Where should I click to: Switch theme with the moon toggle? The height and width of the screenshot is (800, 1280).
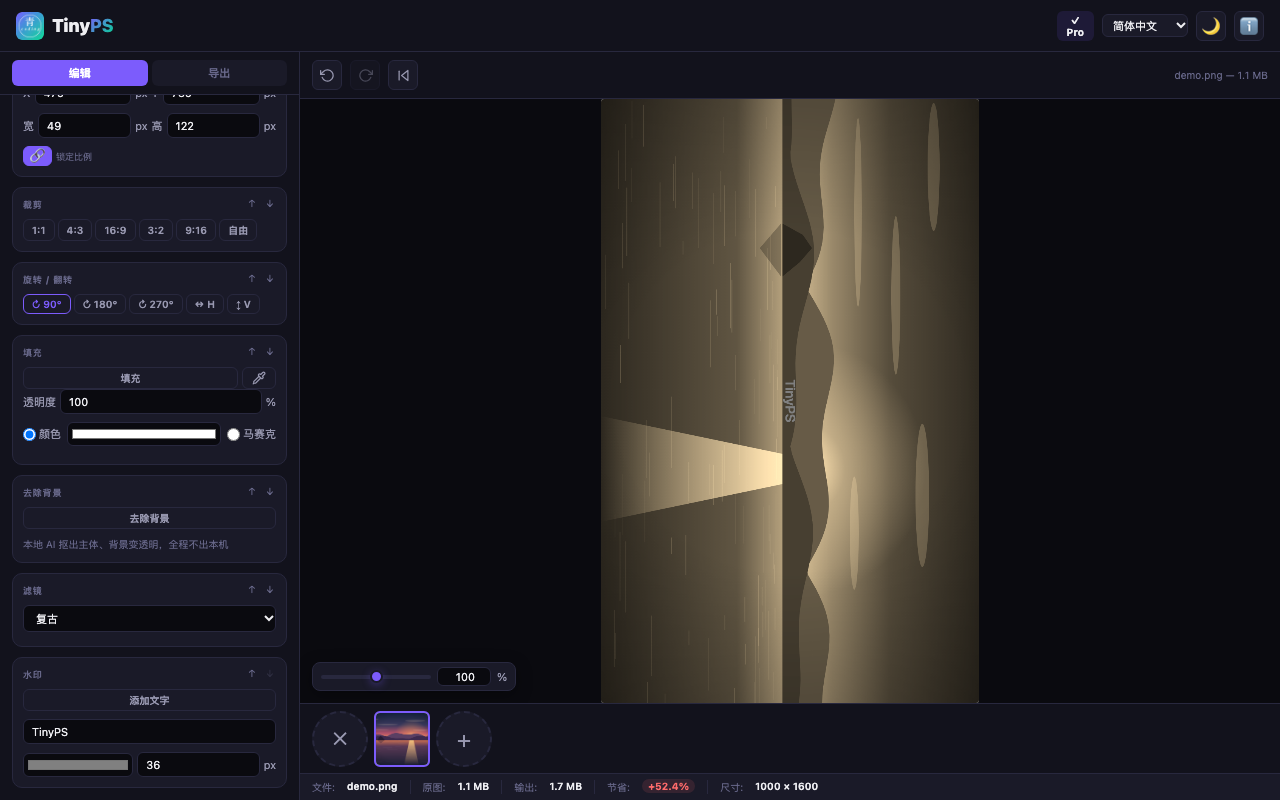(x=1211, y=26)
